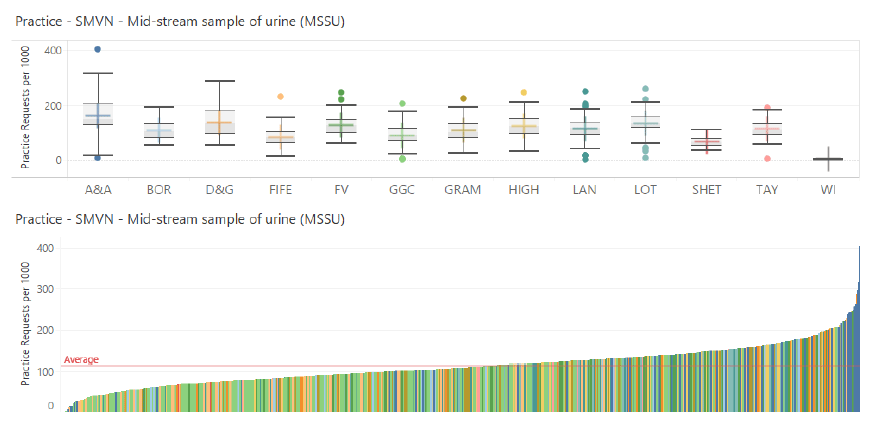This screenshot has width=874, height=423.
Task: Click the red Average reference line label
Action: (x=81, y=360)
